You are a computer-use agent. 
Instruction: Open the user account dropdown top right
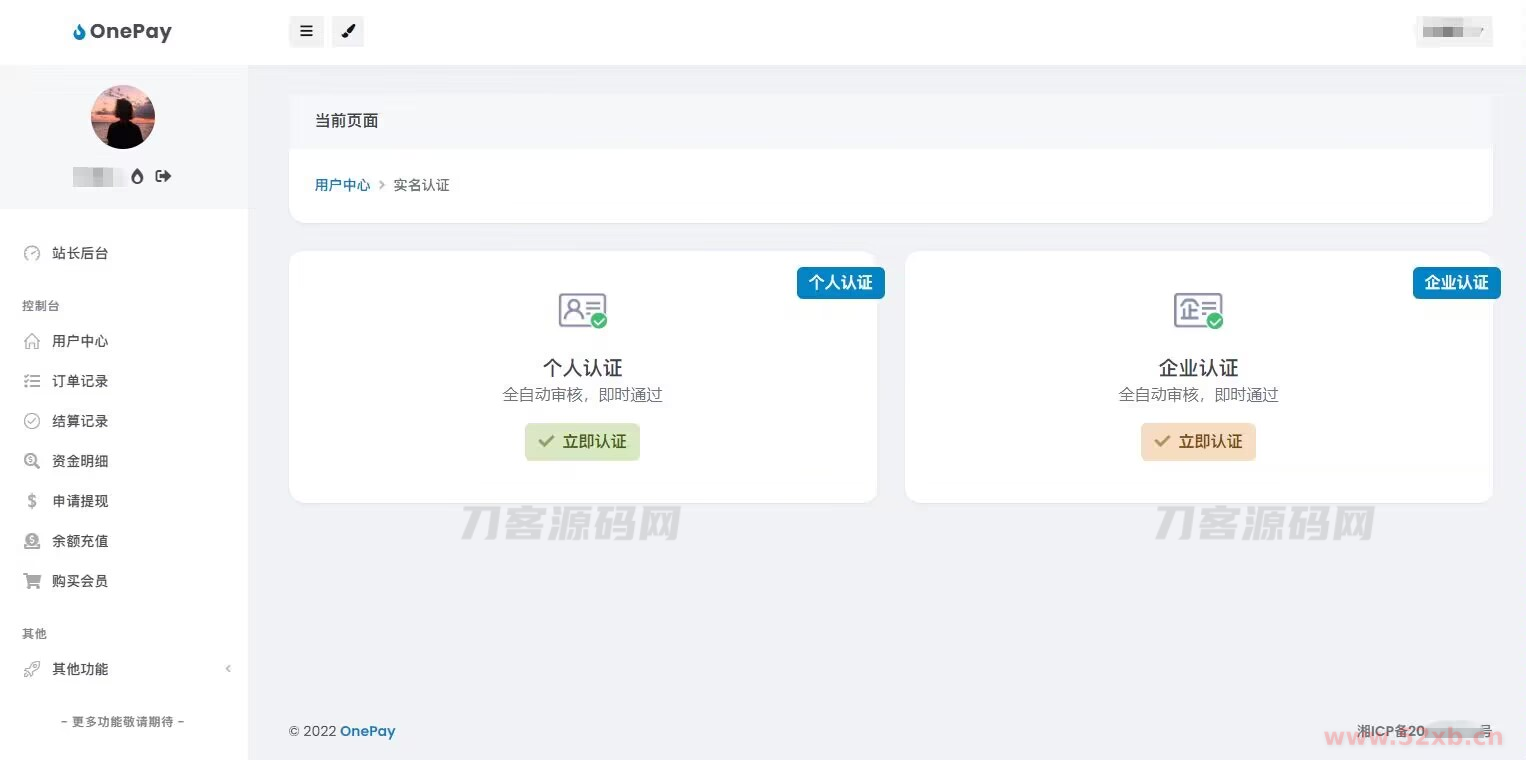(x=1454, y=32)
